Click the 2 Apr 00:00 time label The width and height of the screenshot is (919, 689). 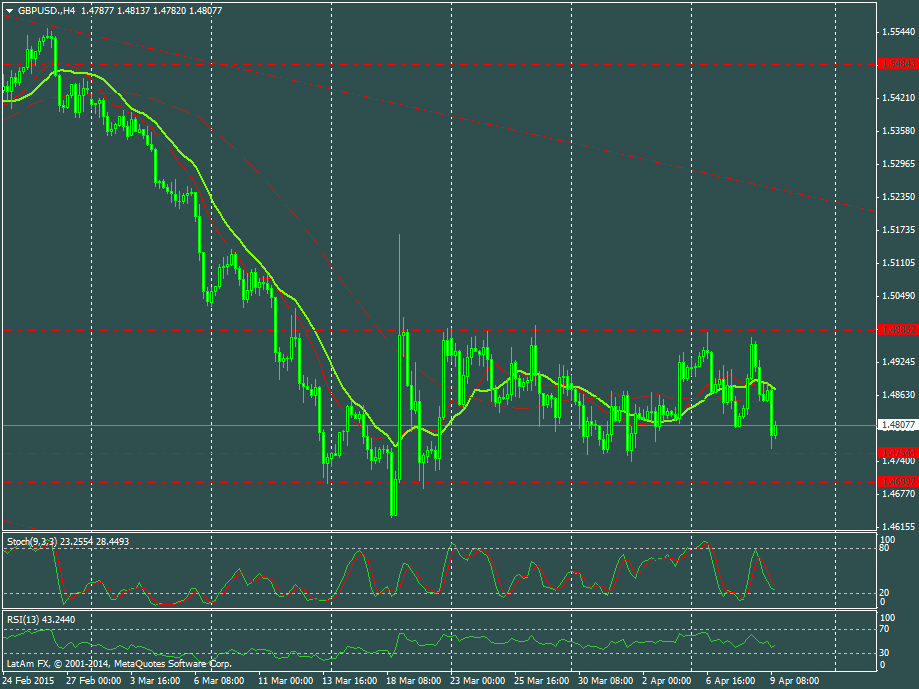(x=664, y=679)
